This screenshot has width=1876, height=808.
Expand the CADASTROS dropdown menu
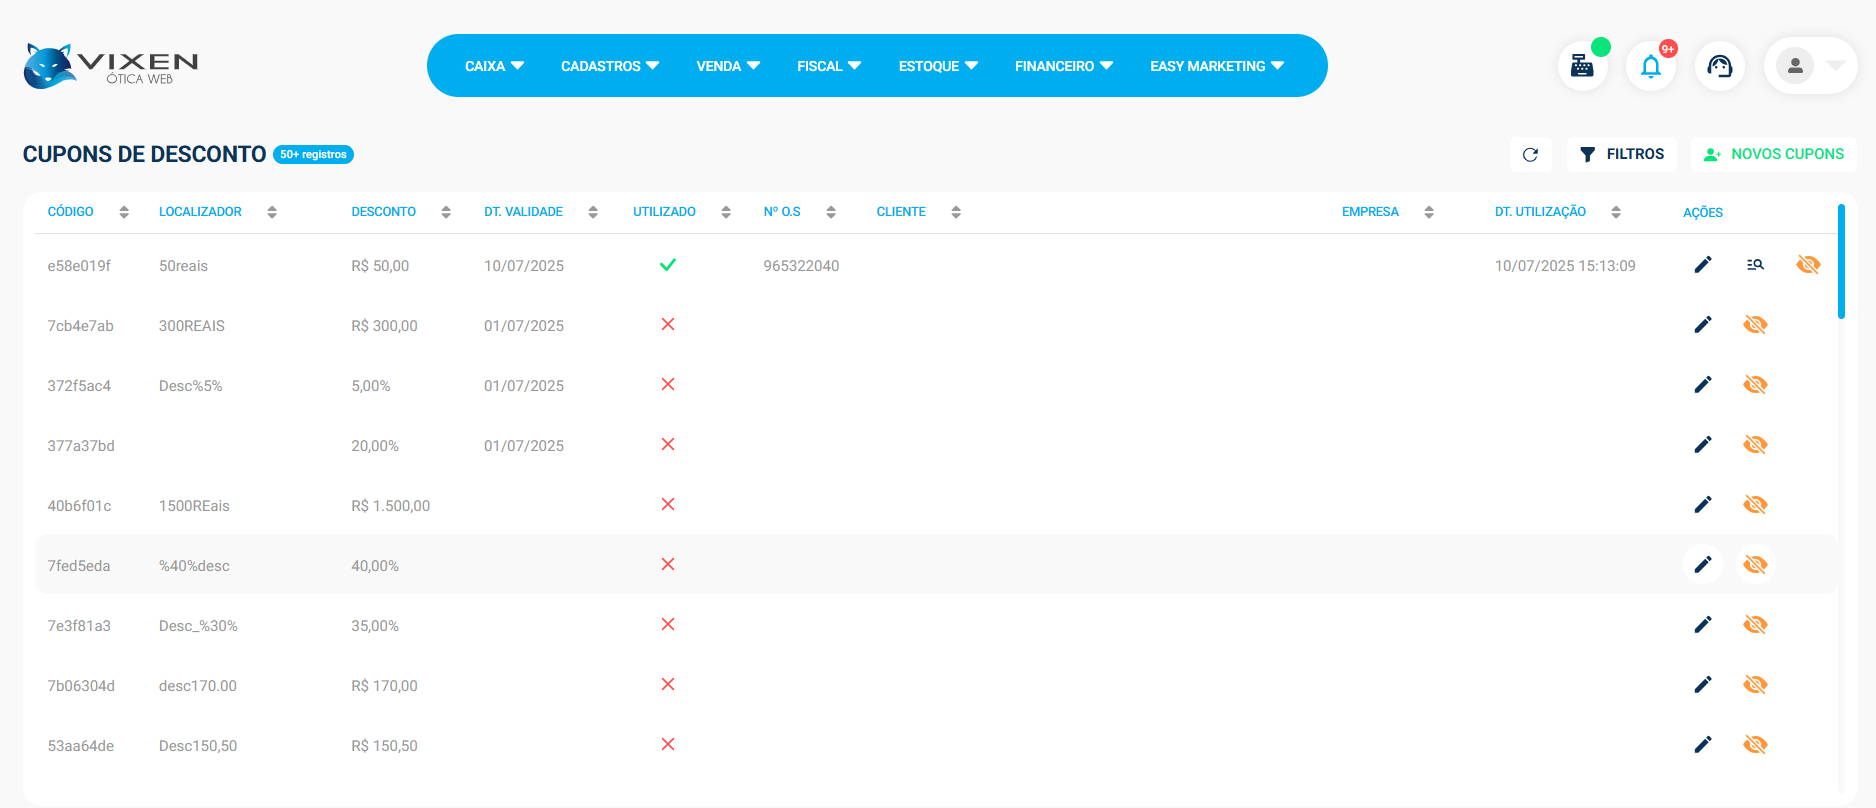point(609,66)
